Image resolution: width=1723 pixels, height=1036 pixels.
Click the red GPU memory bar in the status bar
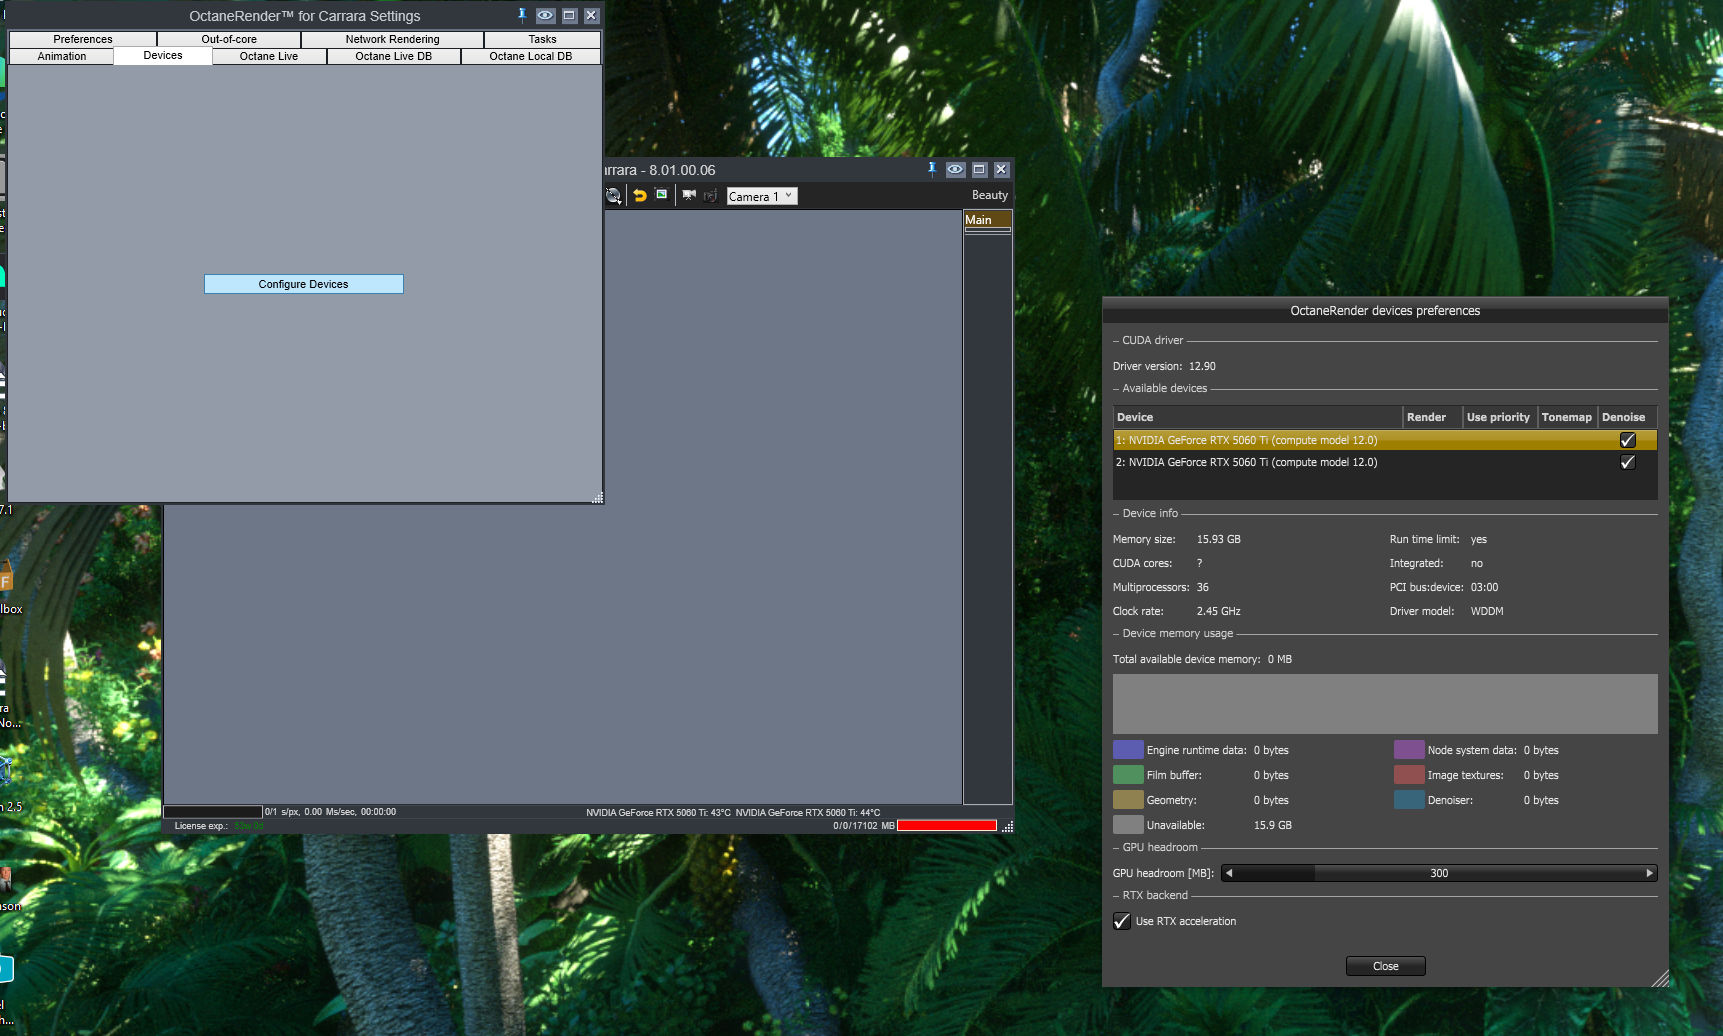947,826
